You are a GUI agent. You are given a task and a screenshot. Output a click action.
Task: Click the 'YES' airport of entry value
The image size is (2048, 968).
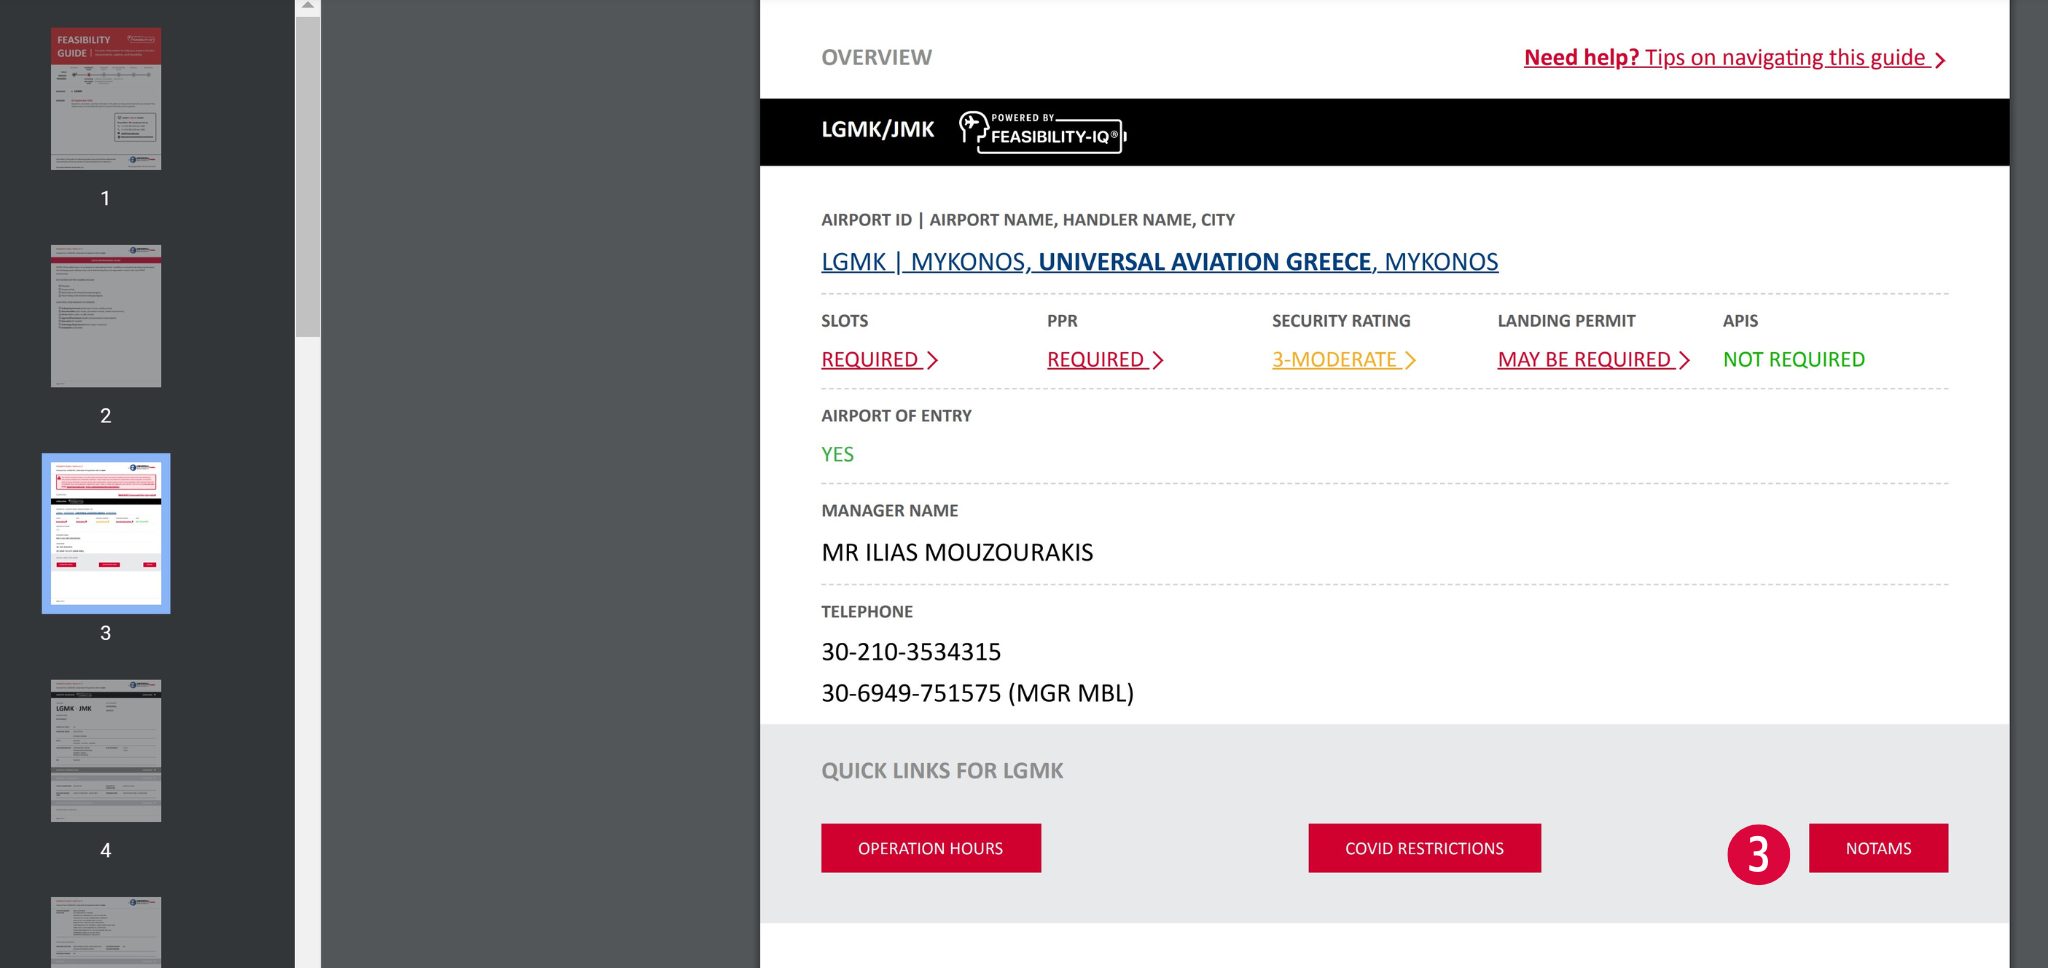click(838, 455)
